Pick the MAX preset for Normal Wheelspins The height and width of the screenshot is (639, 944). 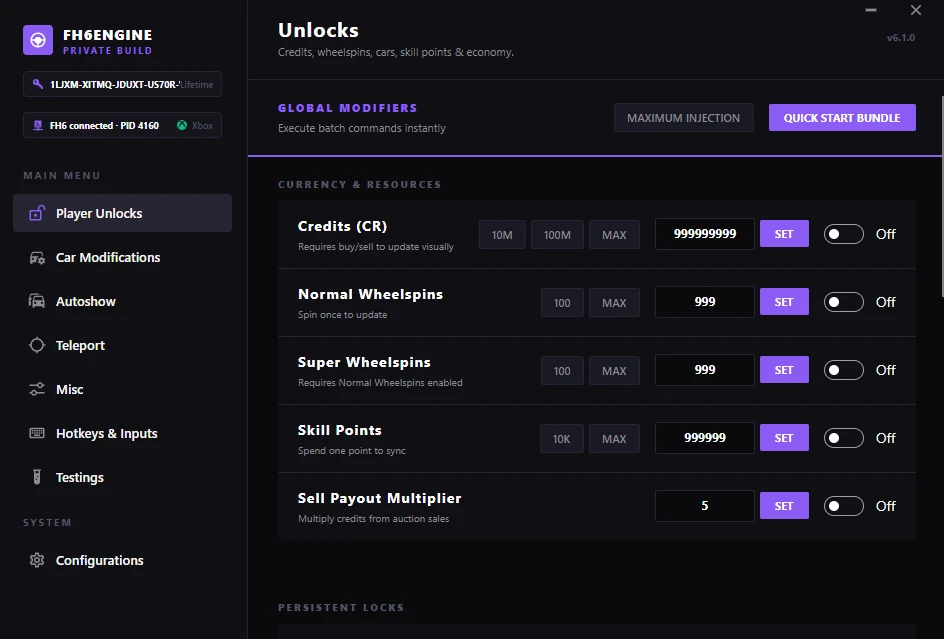pos(614,303)
